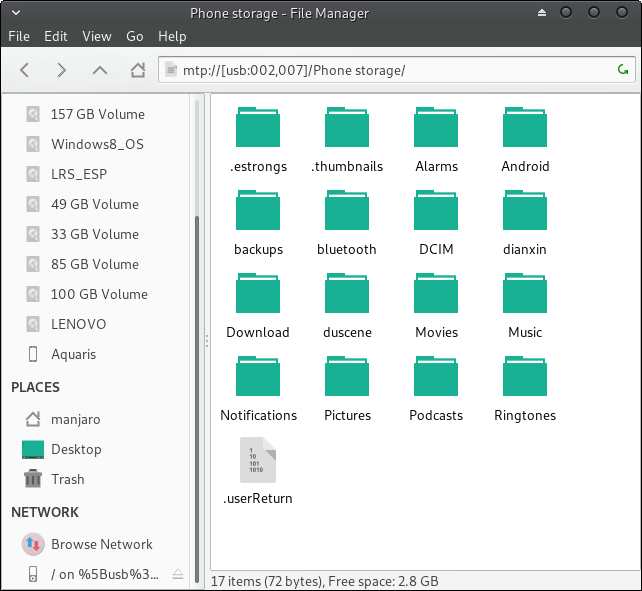Click the Go menu

tap(135, 36)
